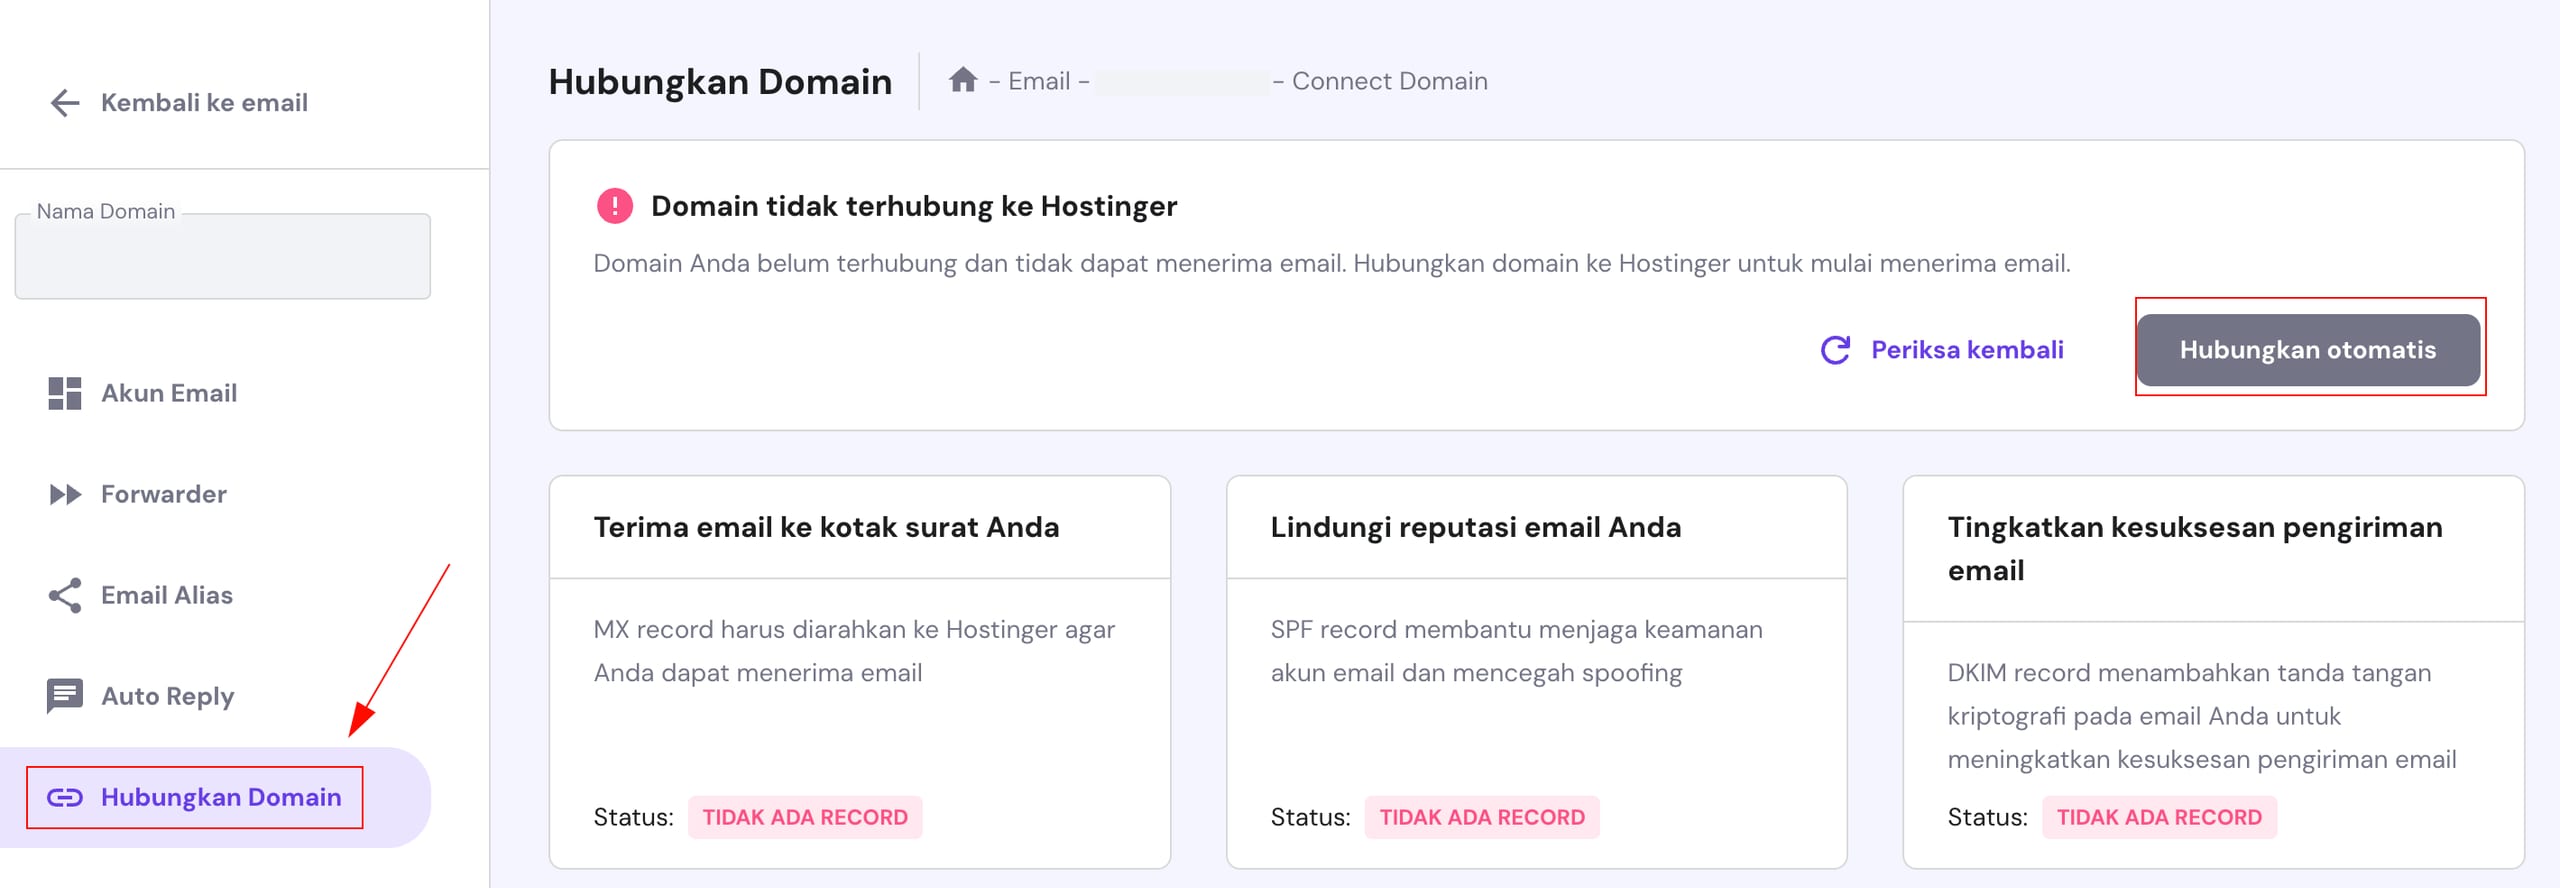Open the Forwarder menu item
Image resolution: width=2560 pixels, height=888 pixels.
tap(164, 494)
